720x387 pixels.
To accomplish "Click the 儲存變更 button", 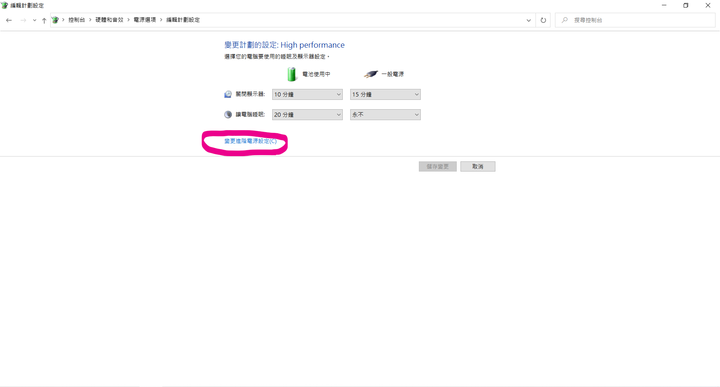I will 438,166.
